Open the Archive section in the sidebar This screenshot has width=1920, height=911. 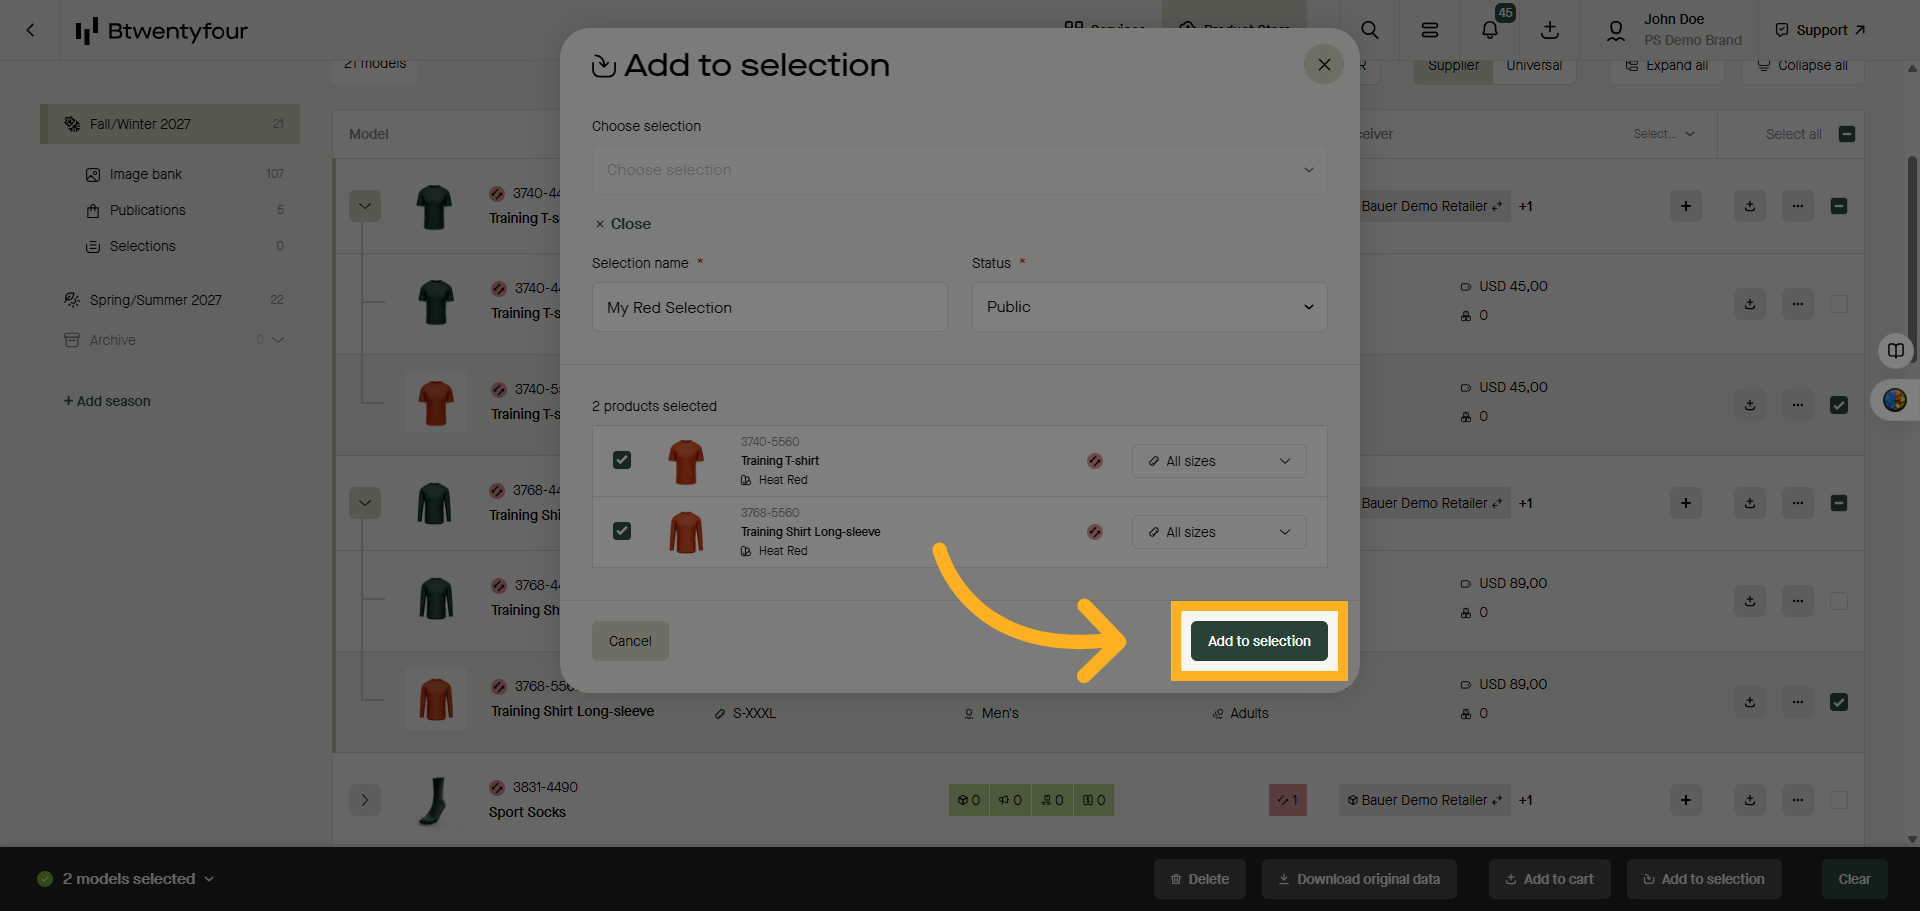coord(112,339)
